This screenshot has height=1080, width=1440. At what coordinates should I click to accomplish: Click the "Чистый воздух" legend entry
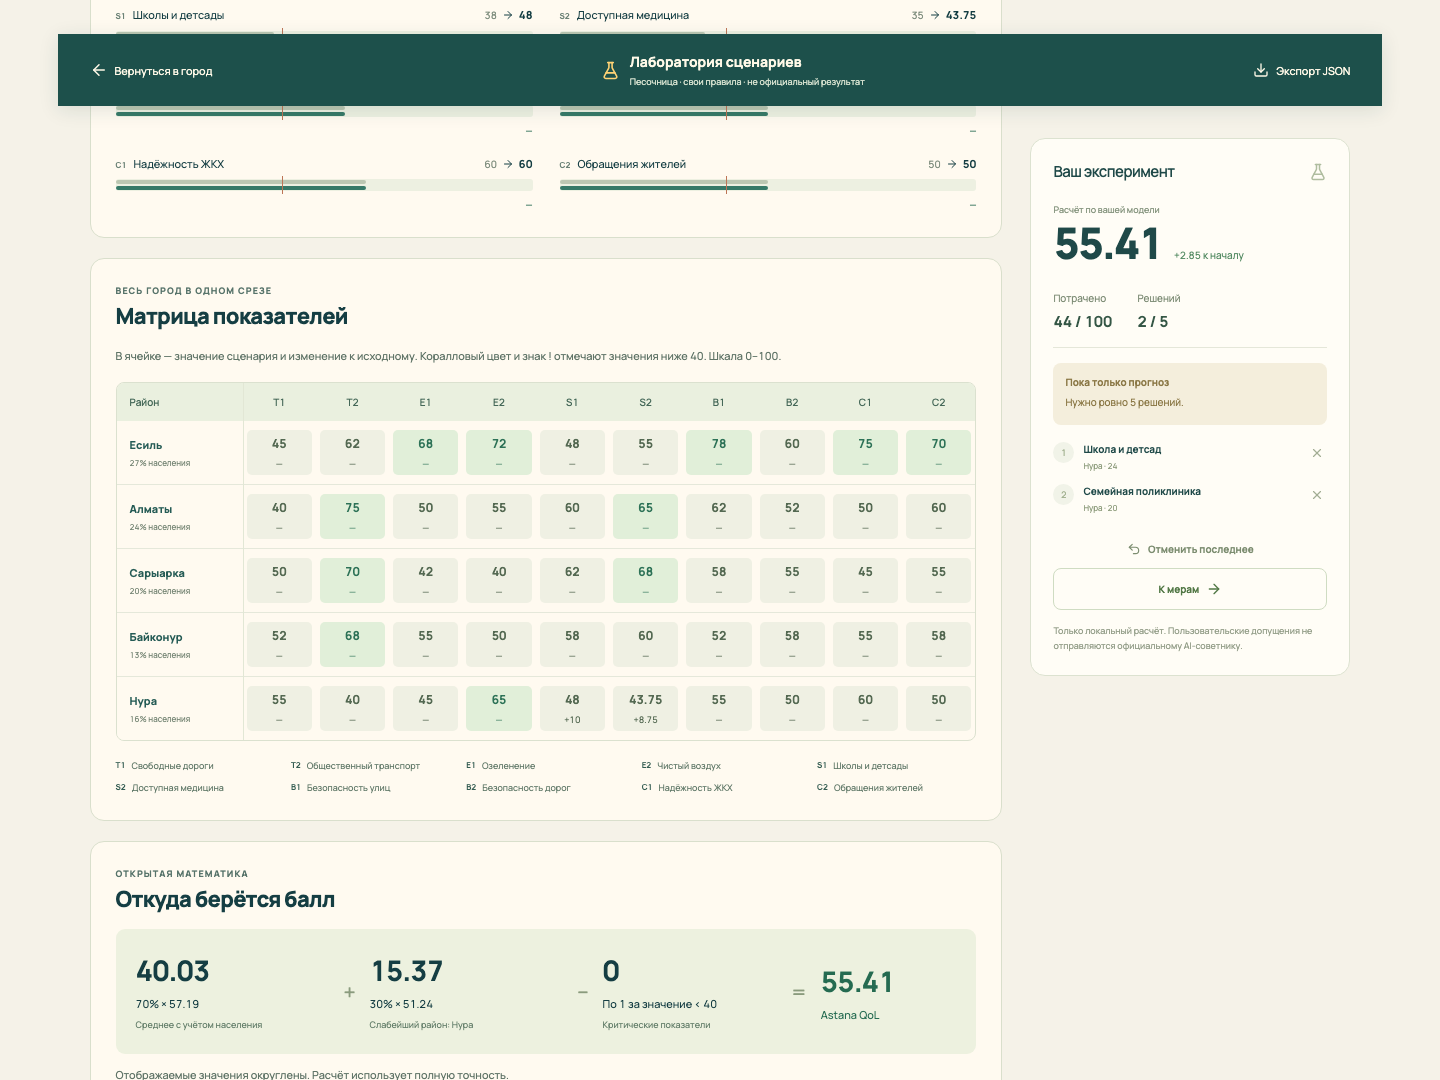[681, 766]
